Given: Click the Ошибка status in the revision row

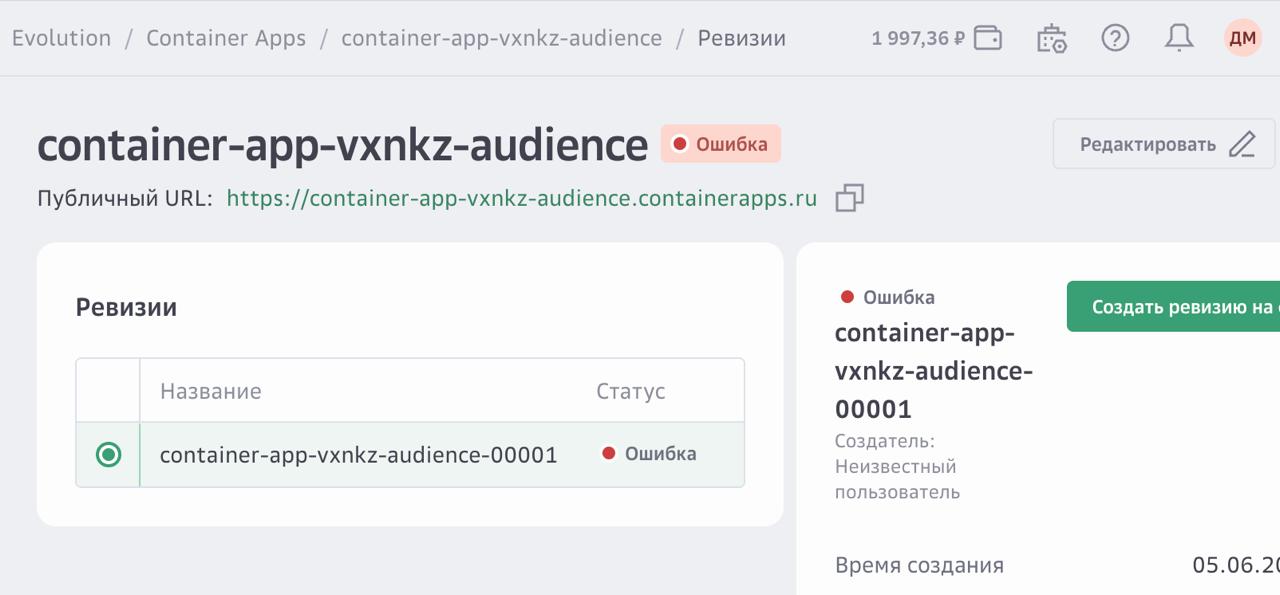Looking at the screenshot, I should pyautogui.click(x=649, y=453).
